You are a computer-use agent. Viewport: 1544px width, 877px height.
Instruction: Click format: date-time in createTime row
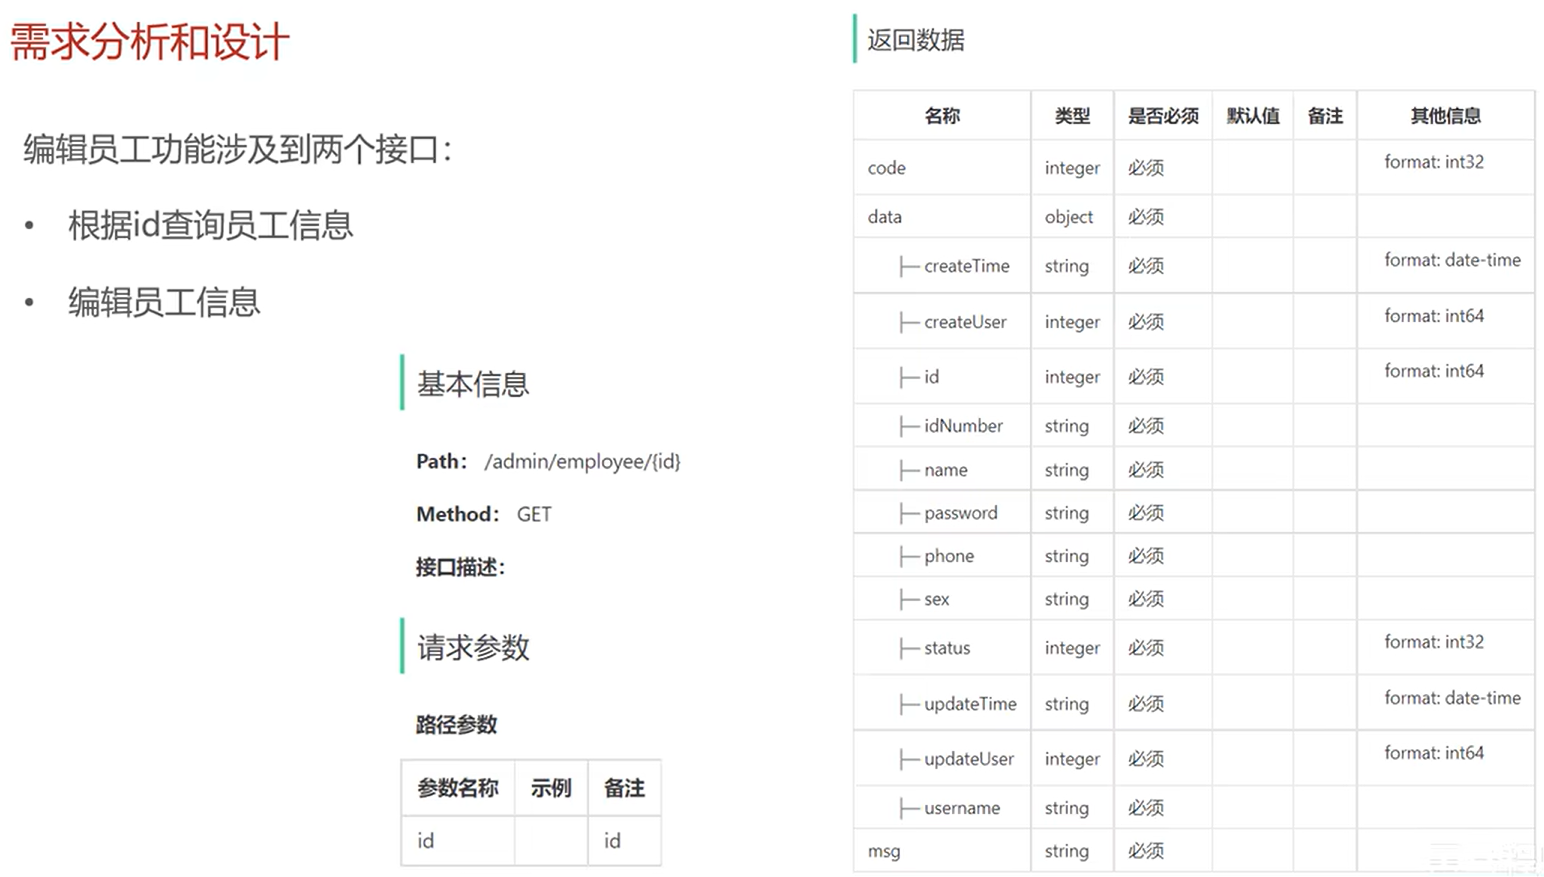point(1452,260)
